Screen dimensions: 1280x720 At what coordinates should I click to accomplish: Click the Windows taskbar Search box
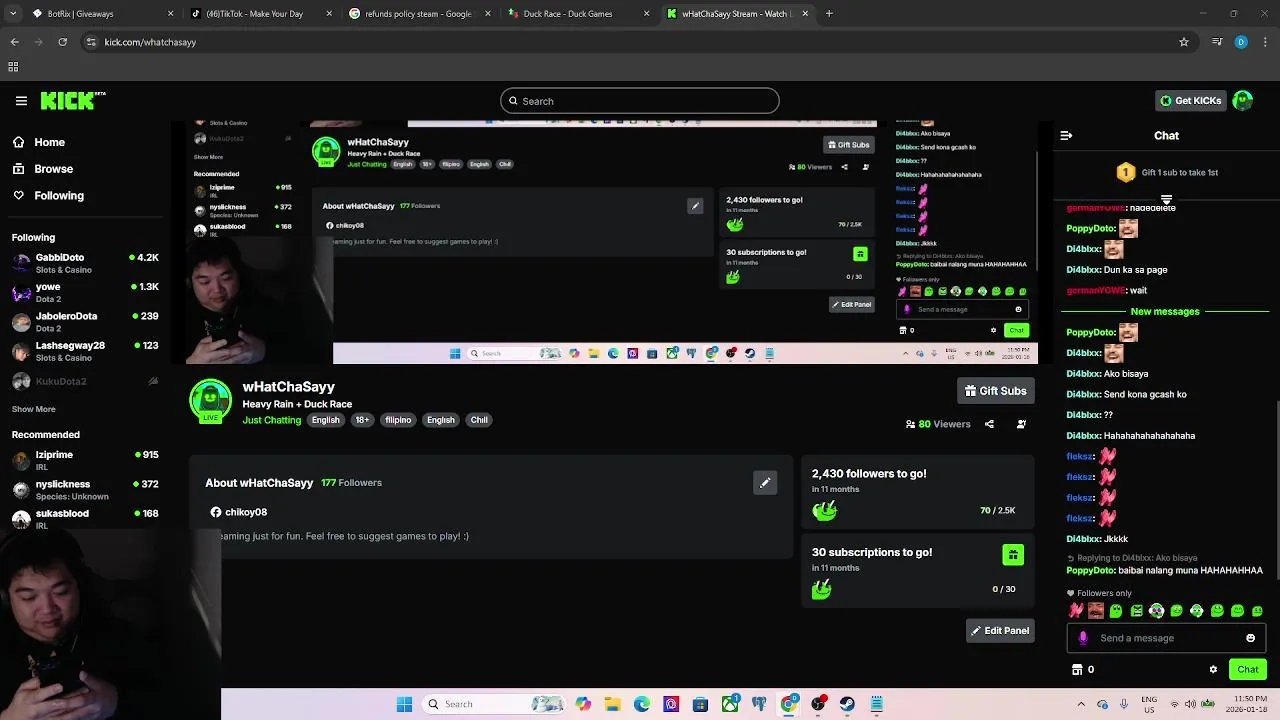[x=494, y=704]
